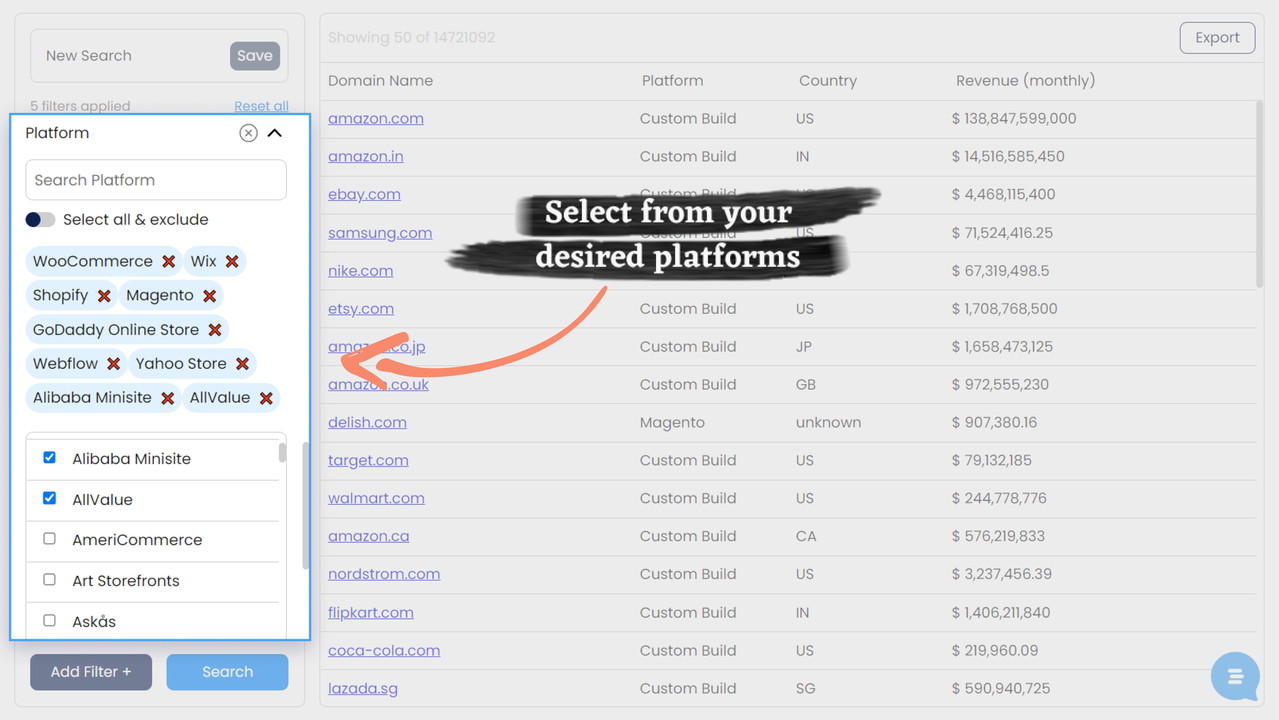
Task: Remove the GoDaddy Online Store tag
Action: [x=215, y=330]
